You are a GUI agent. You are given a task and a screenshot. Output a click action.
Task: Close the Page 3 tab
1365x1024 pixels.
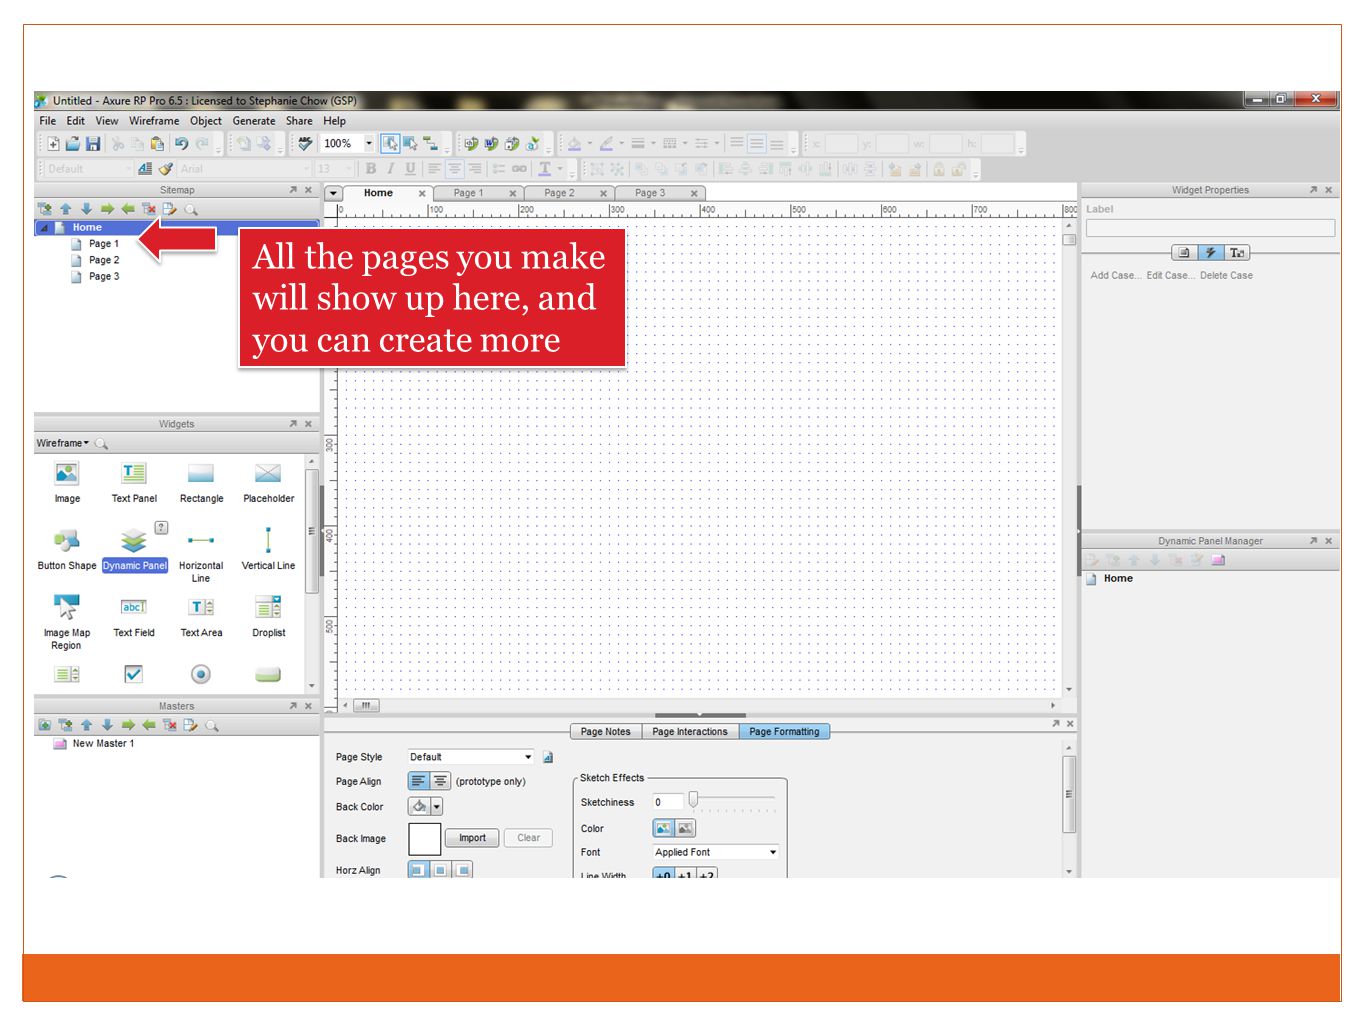tap(694, 193)
